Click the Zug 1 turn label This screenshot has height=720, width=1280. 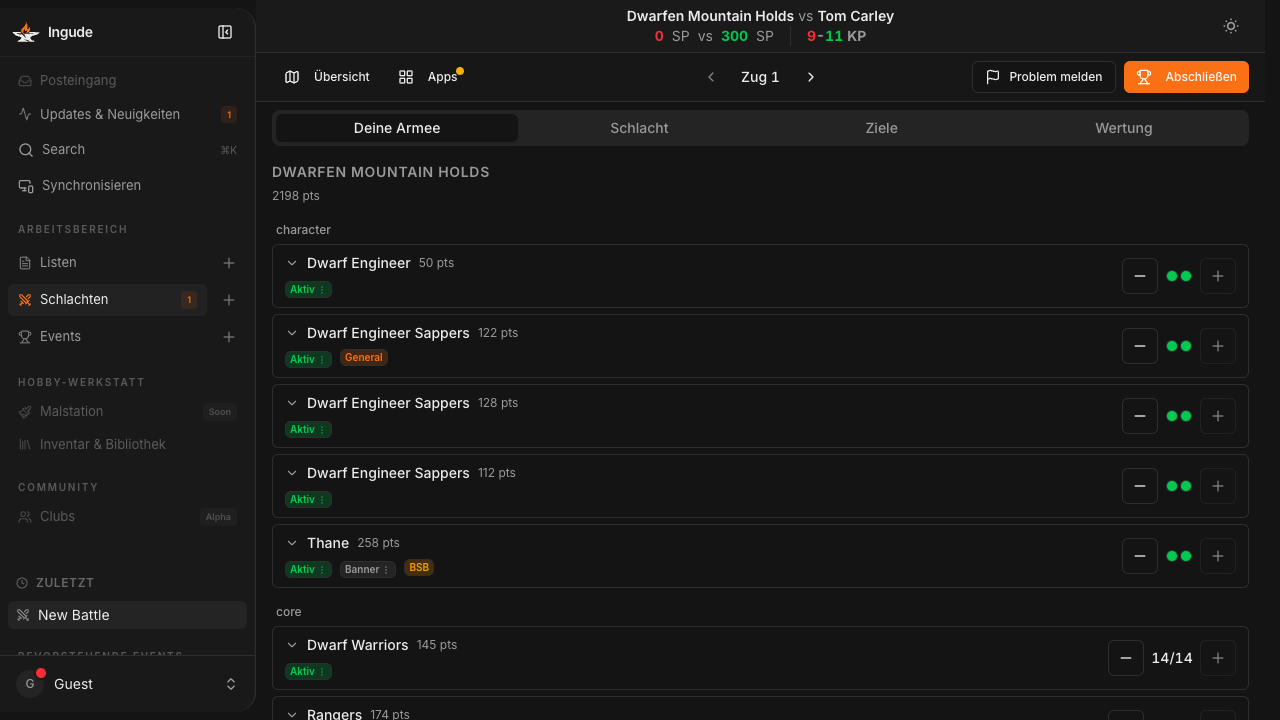(x=760, y=77)
